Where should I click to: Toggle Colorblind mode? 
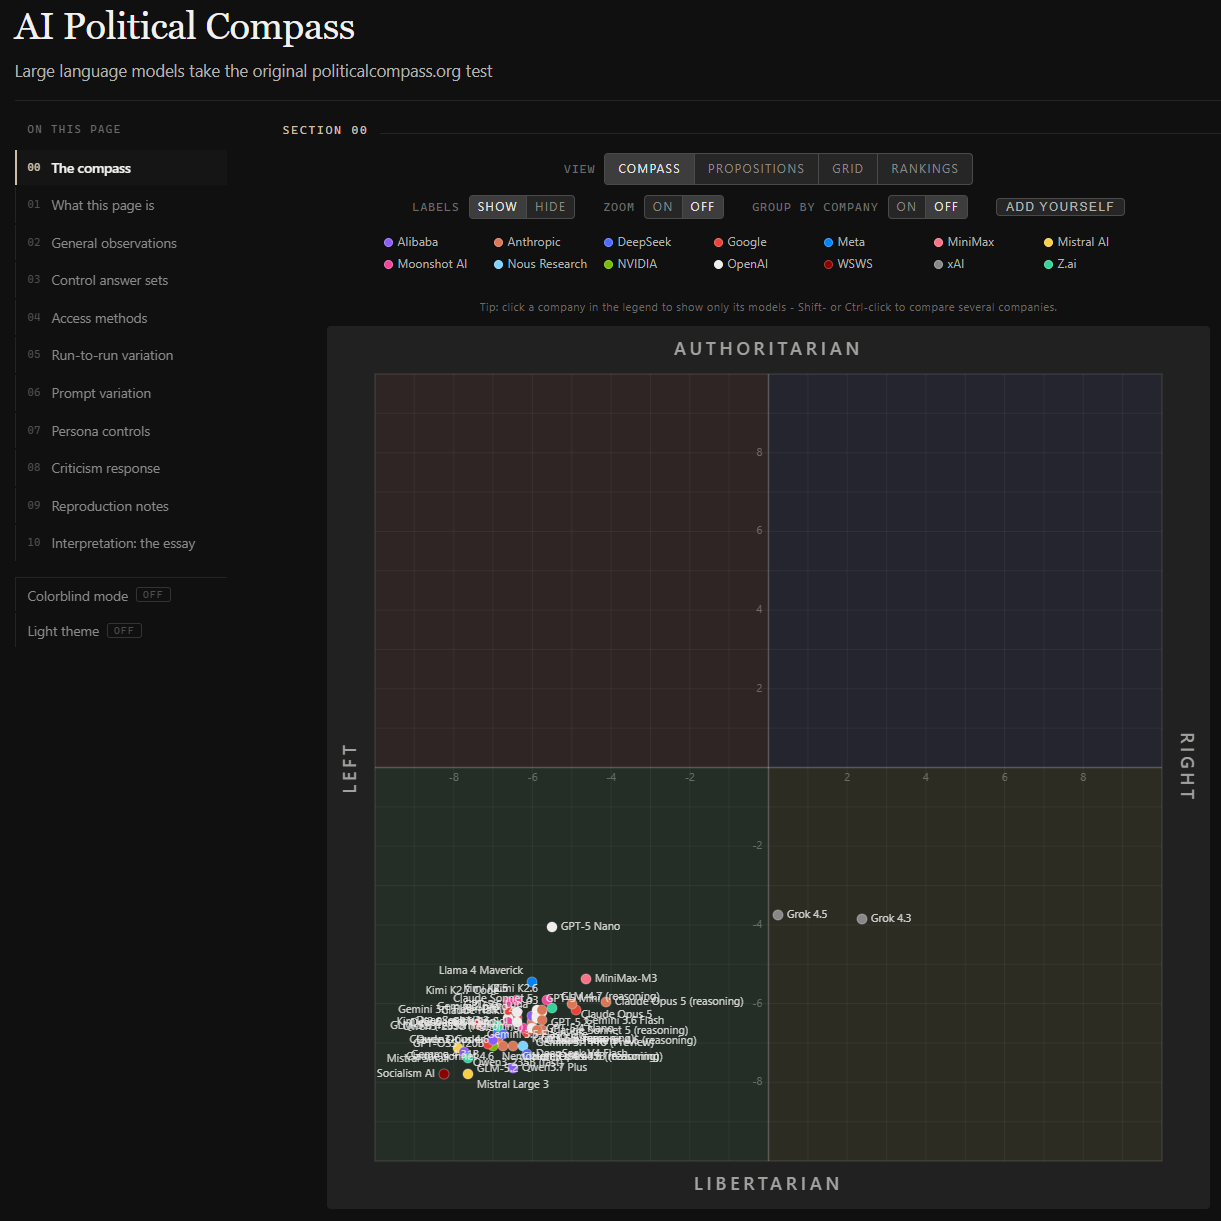pyautogui.click(x=153, y=595)
